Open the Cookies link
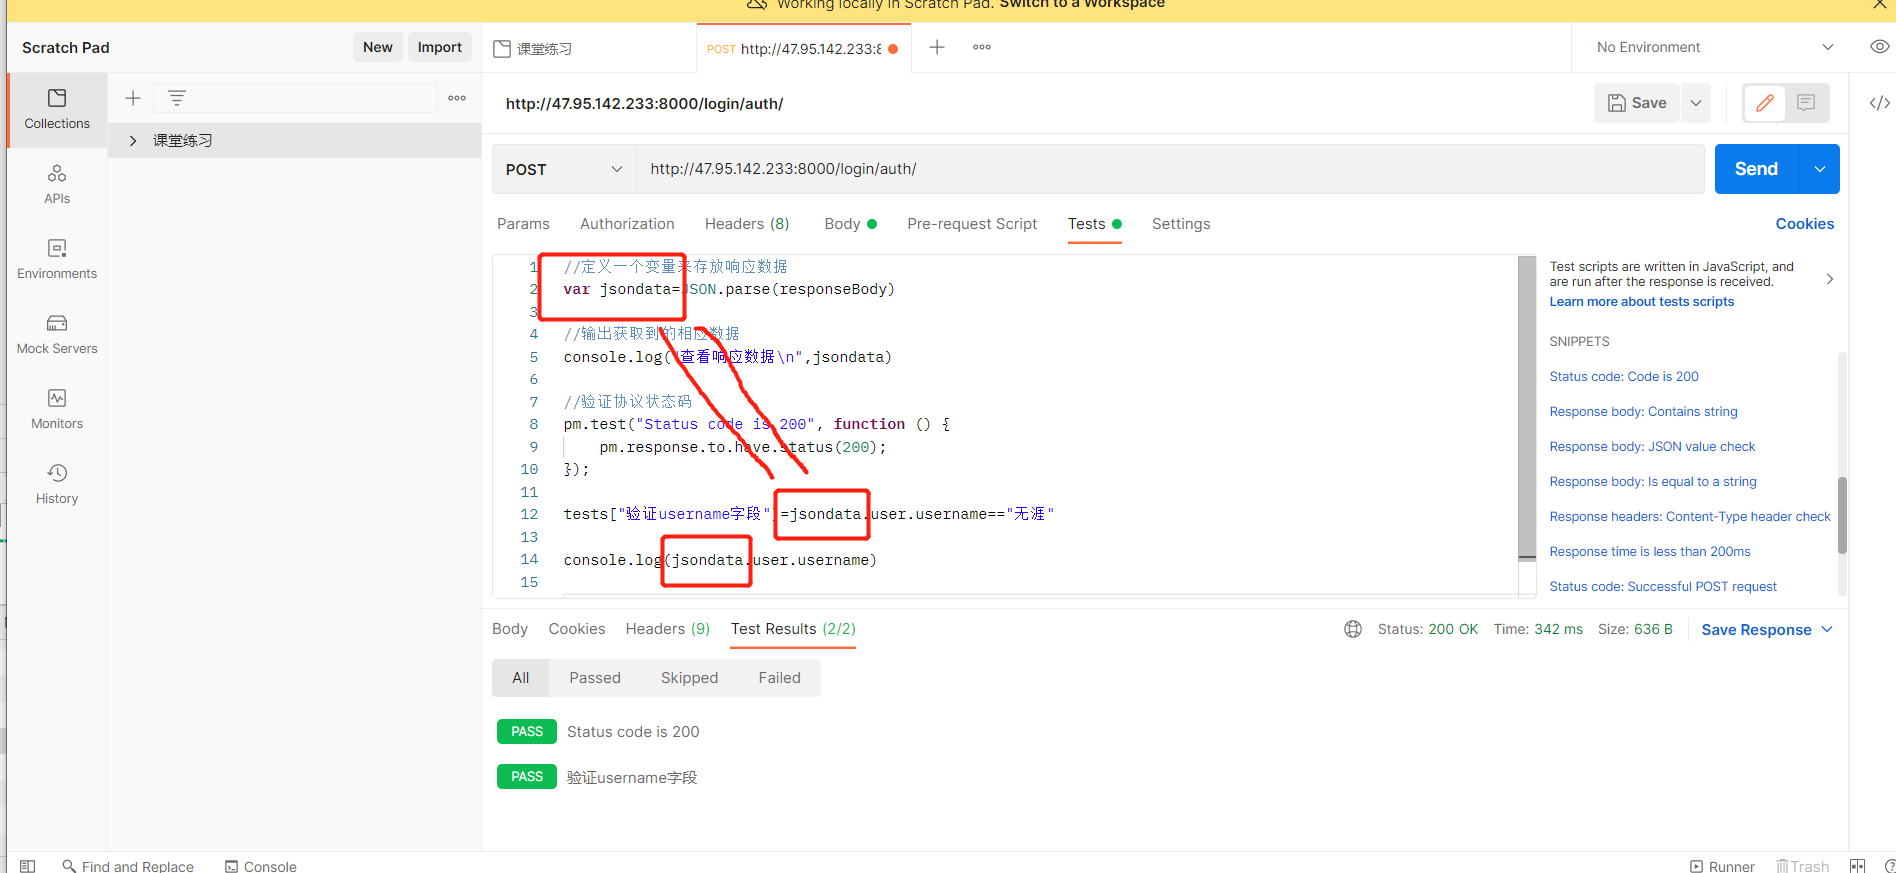Image resolution: width=1896 pixels, height=873 pixels. [1805, 224]
